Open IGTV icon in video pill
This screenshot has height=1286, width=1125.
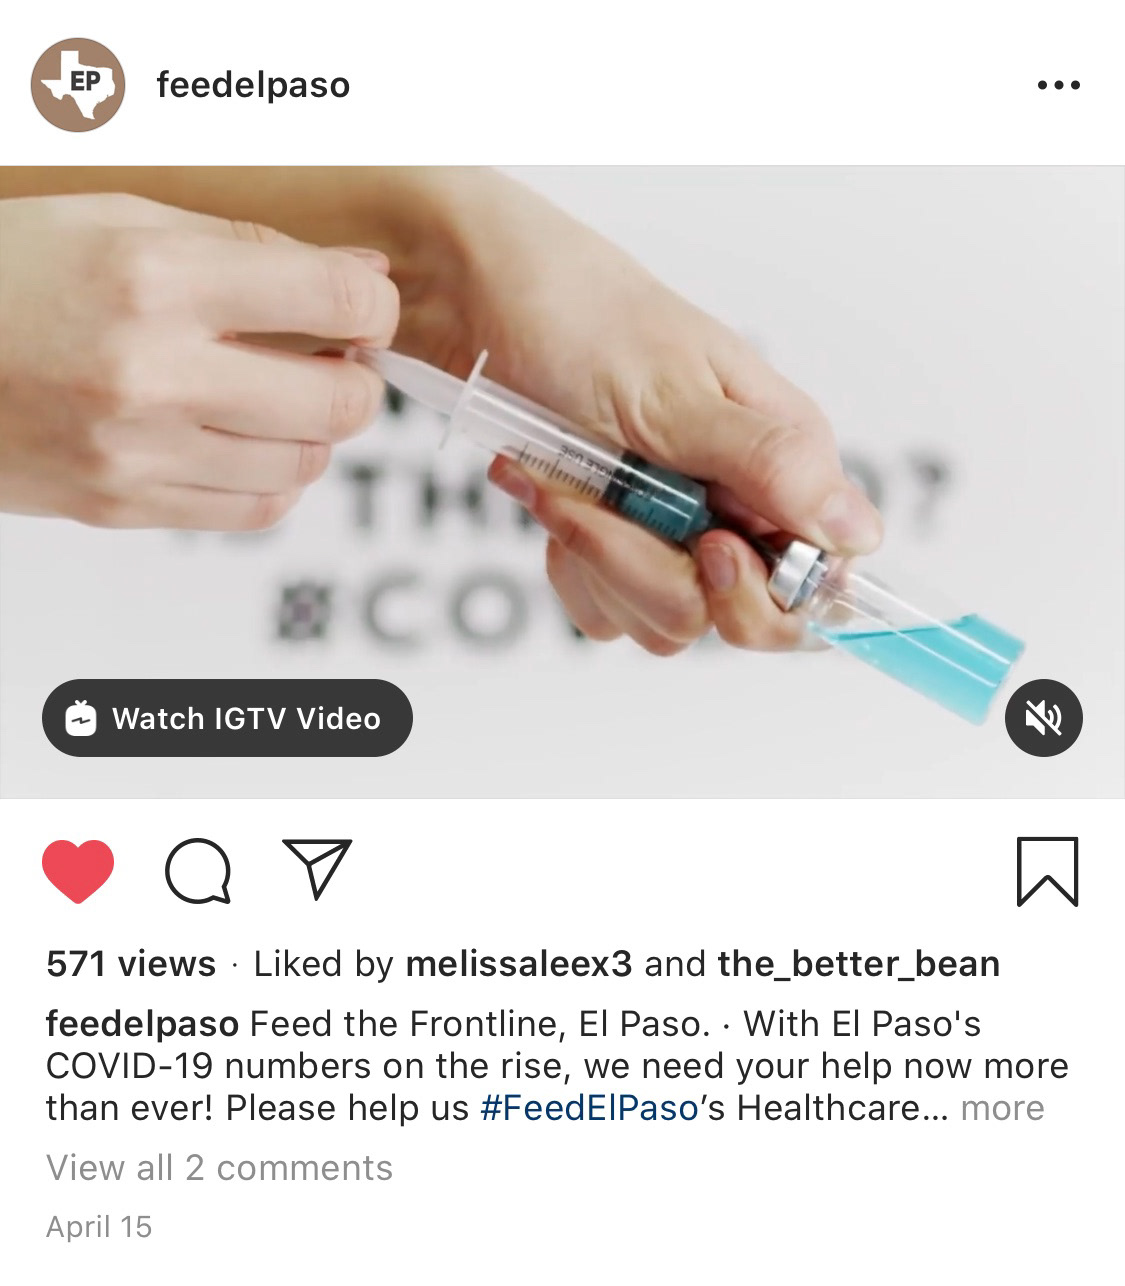[x=80, y=718]
